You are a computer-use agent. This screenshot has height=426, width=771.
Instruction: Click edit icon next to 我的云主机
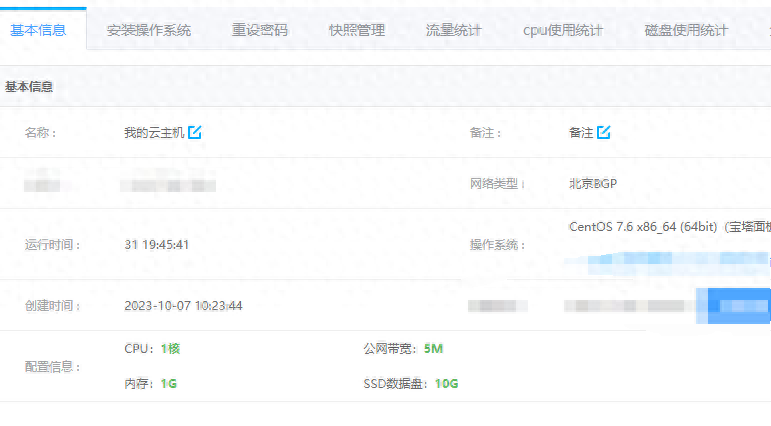195,132
